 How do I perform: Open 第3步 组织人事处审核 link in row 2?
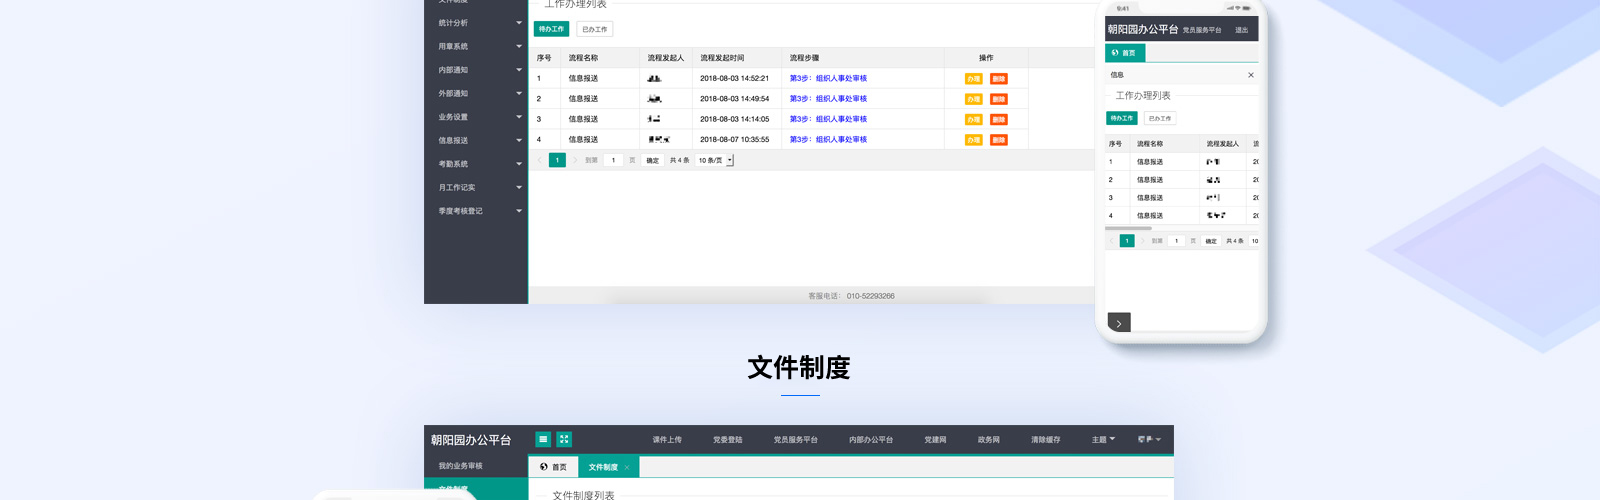[828, 99]
